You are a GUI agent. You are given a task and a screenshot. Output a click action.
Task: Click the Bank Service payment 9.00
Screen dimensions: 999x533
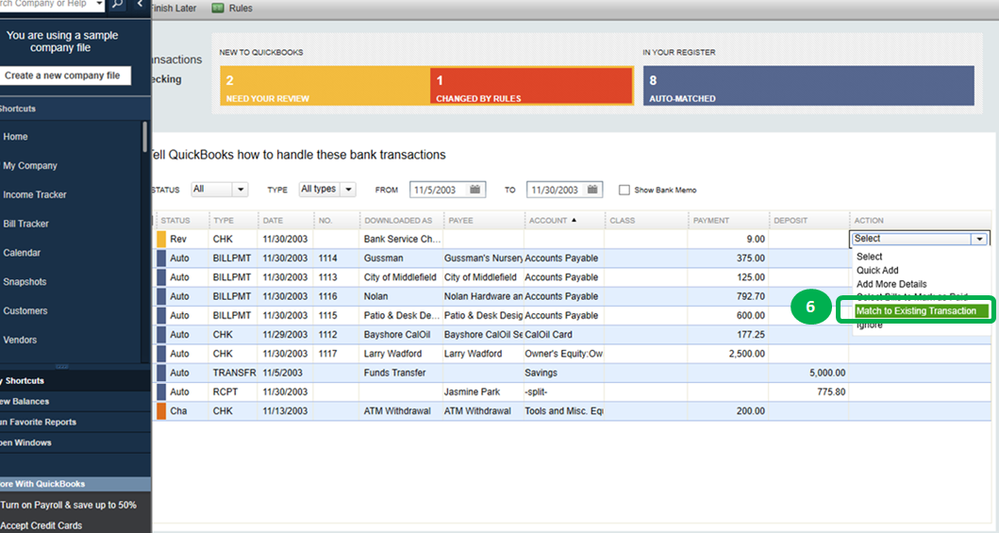(756, 239)
